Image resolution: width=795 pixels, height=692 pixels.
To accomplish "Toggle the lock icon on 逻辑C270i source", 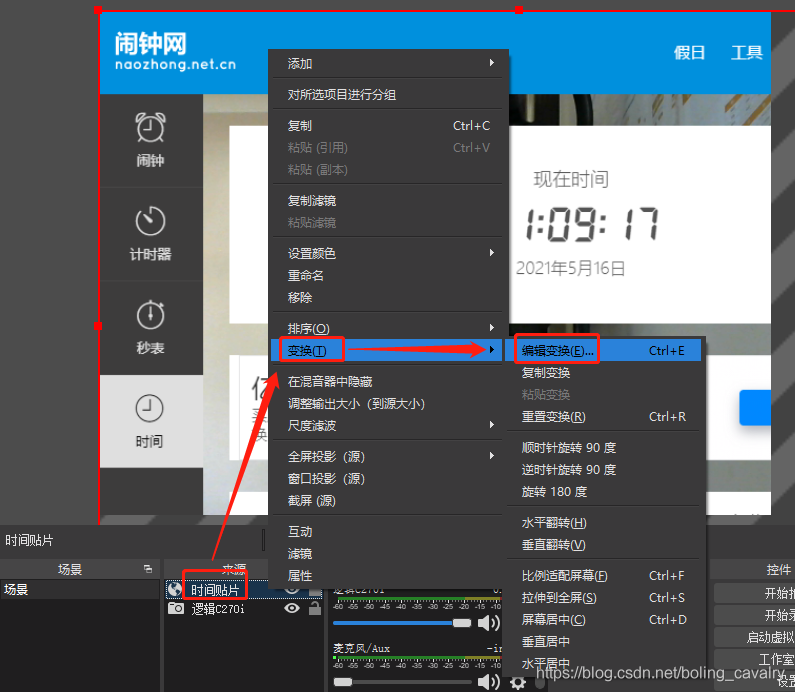I will (x=315, y=608).
